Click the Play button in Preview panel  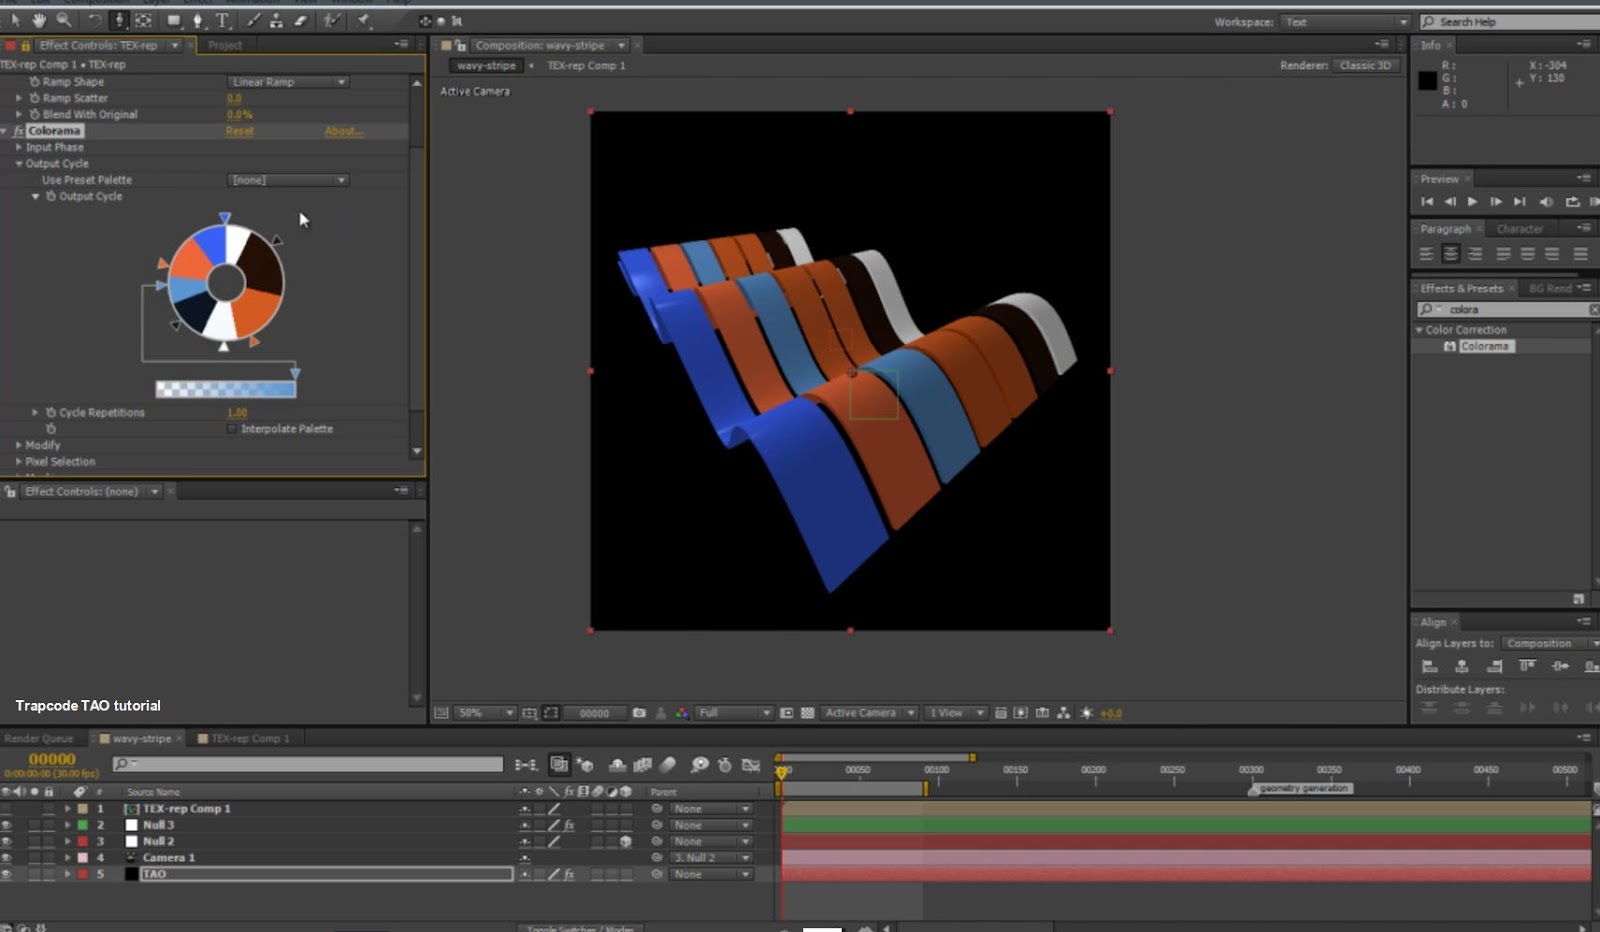coord(1472,202)
